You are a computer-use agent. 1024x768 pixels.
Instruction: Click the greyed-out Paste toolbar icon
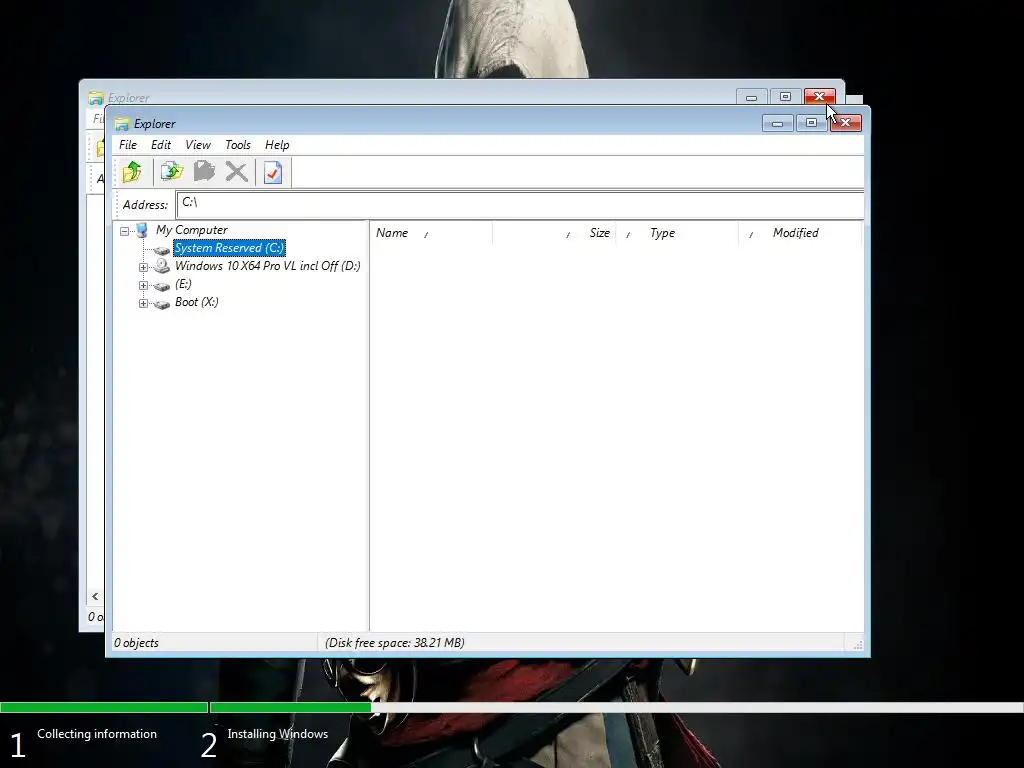coord(204,172)
